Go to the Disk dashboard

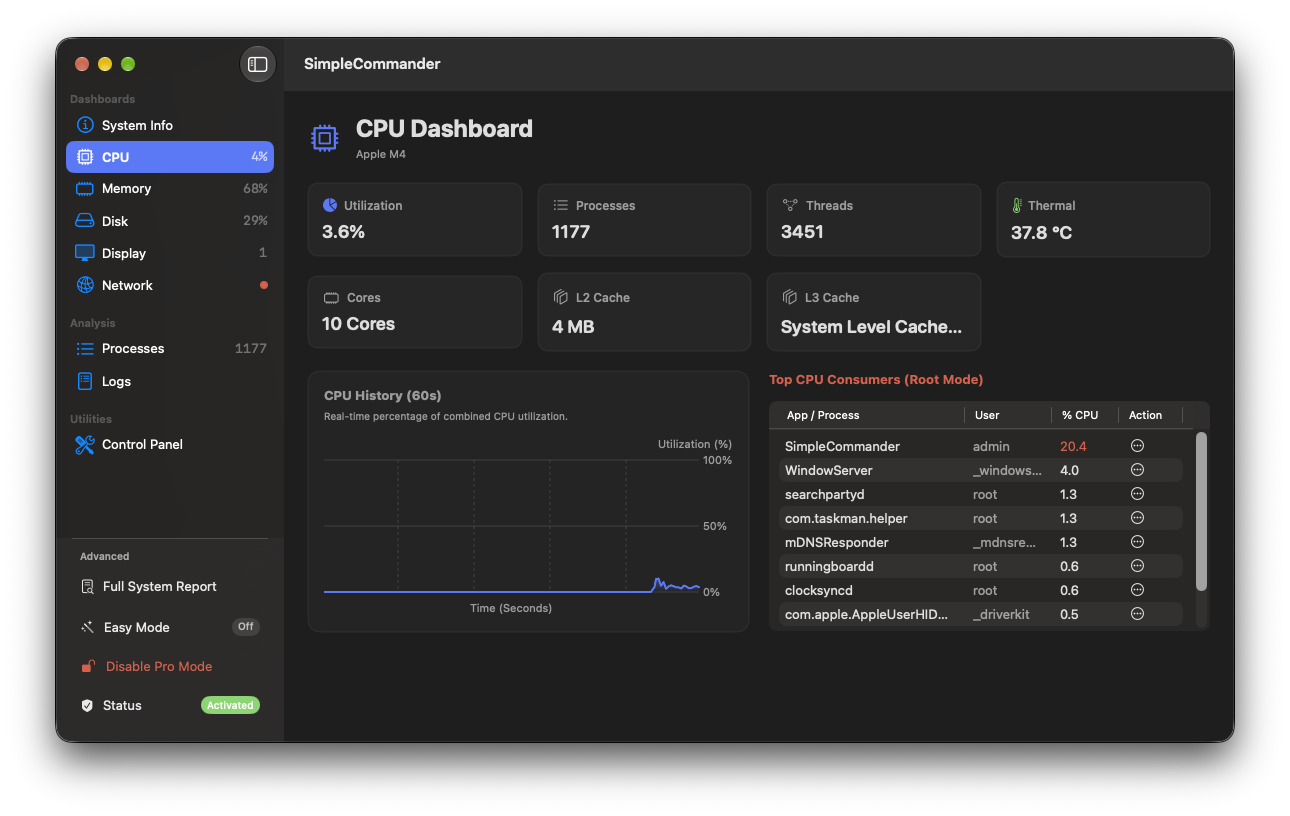(x=170, y=221)
